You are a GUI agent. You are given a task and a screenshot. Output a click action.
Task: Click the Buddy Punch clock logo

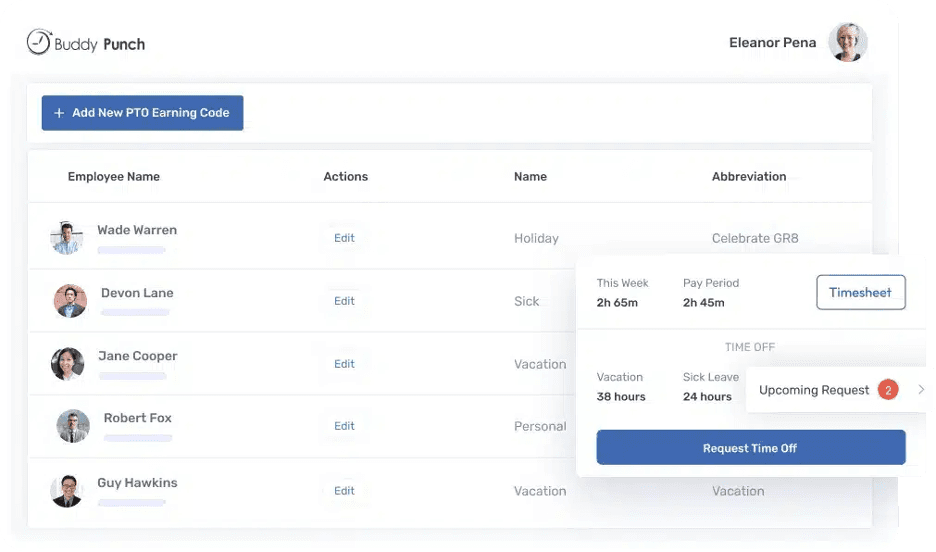[39, 42]
